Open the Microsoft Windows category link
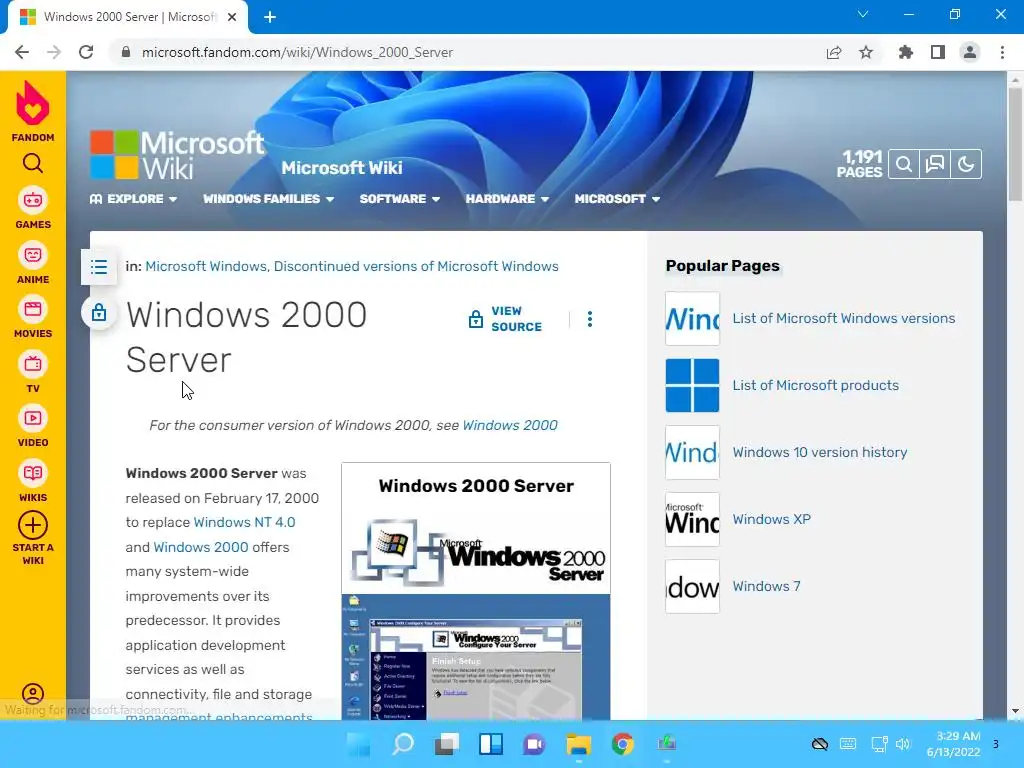Viewport: 1024px width, 768px height. (206, 266)
